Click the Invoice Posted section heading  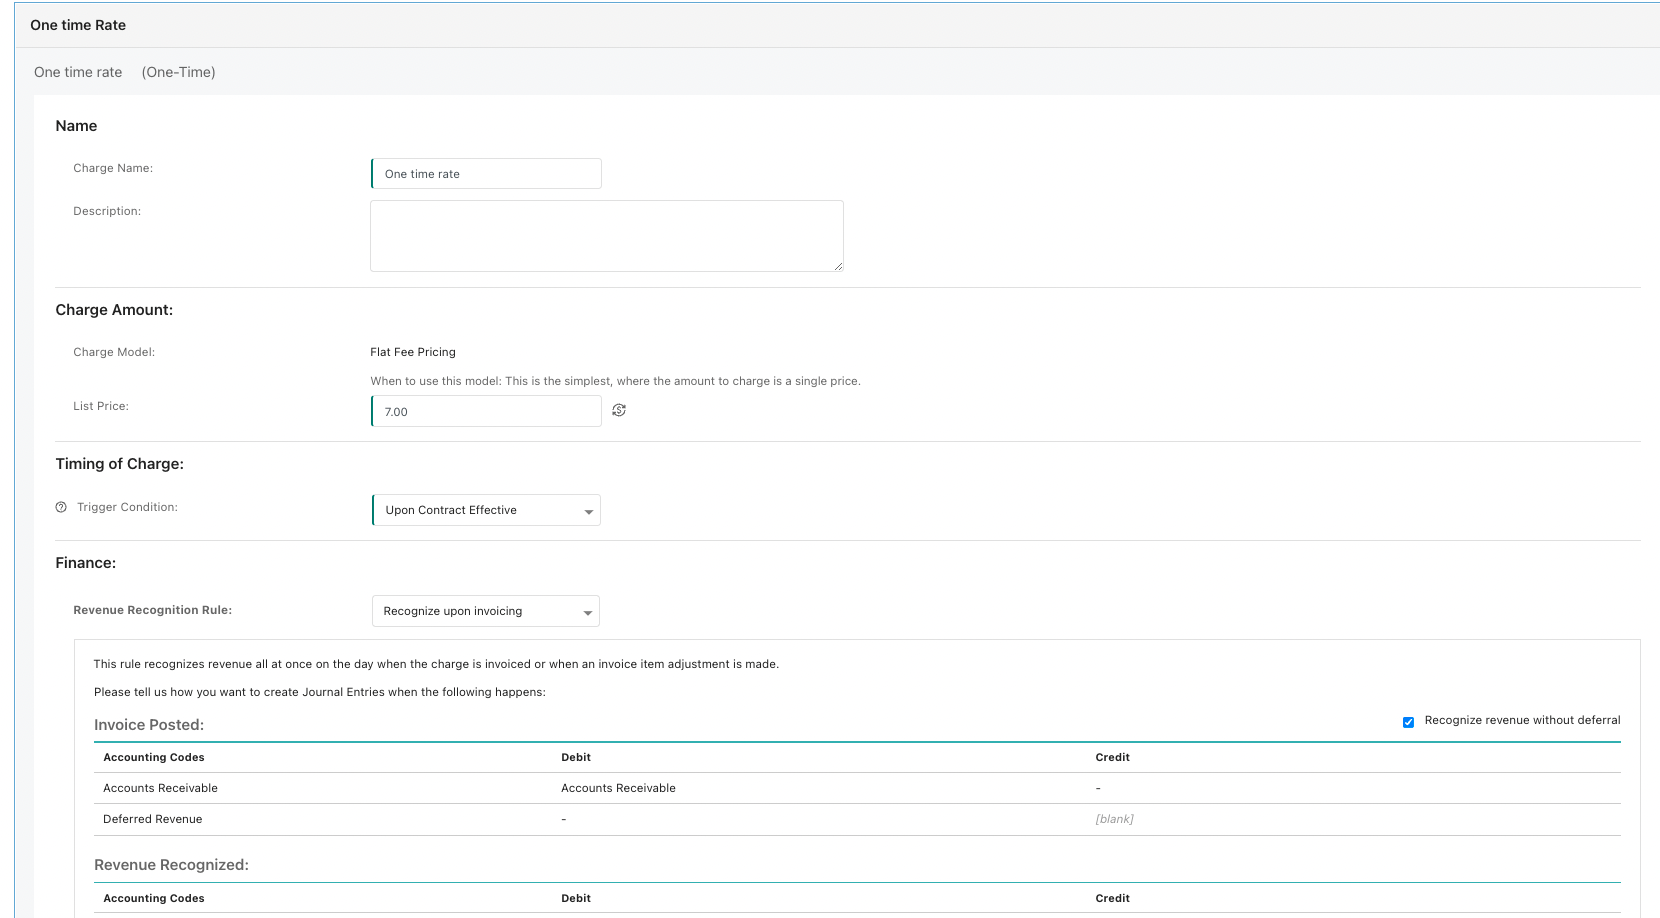(x=149, y=725)
